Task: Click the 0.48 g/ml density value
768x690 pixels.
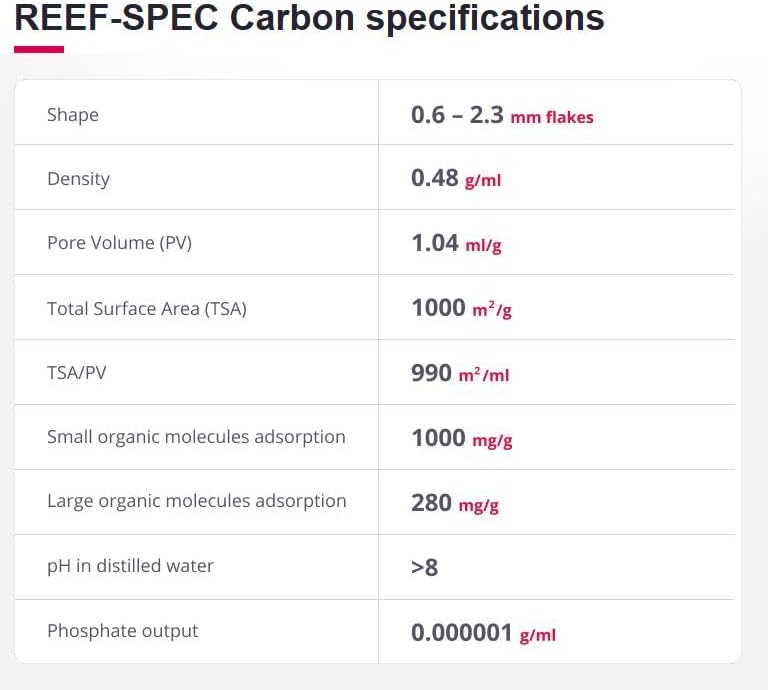Action: click(x=456, y=179)
